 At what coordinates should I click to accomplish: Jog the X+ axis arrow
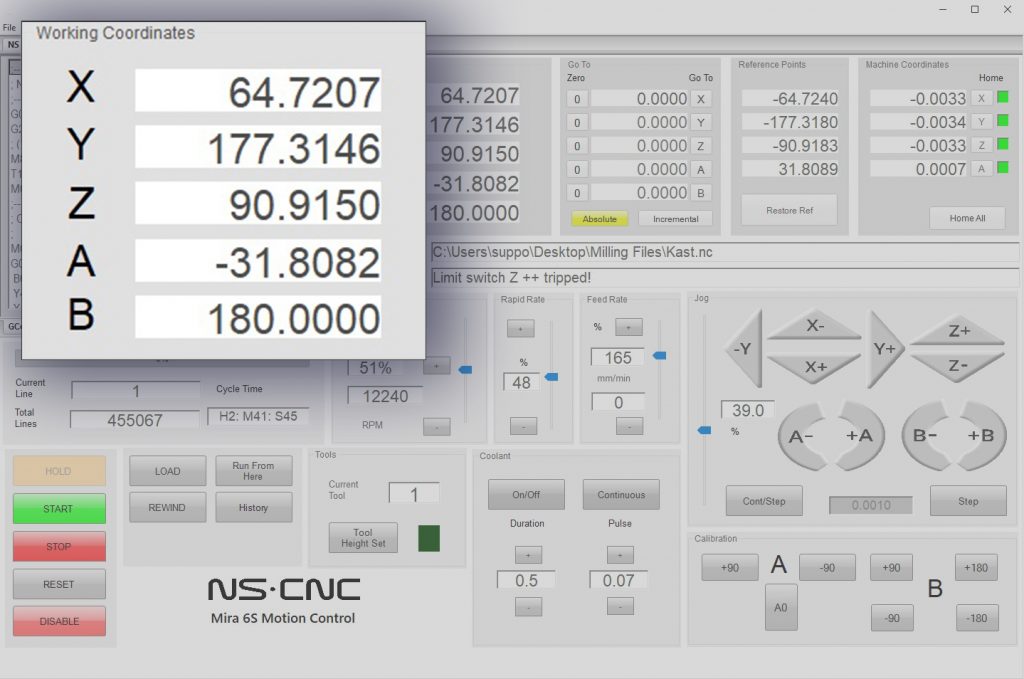[815, 366]
